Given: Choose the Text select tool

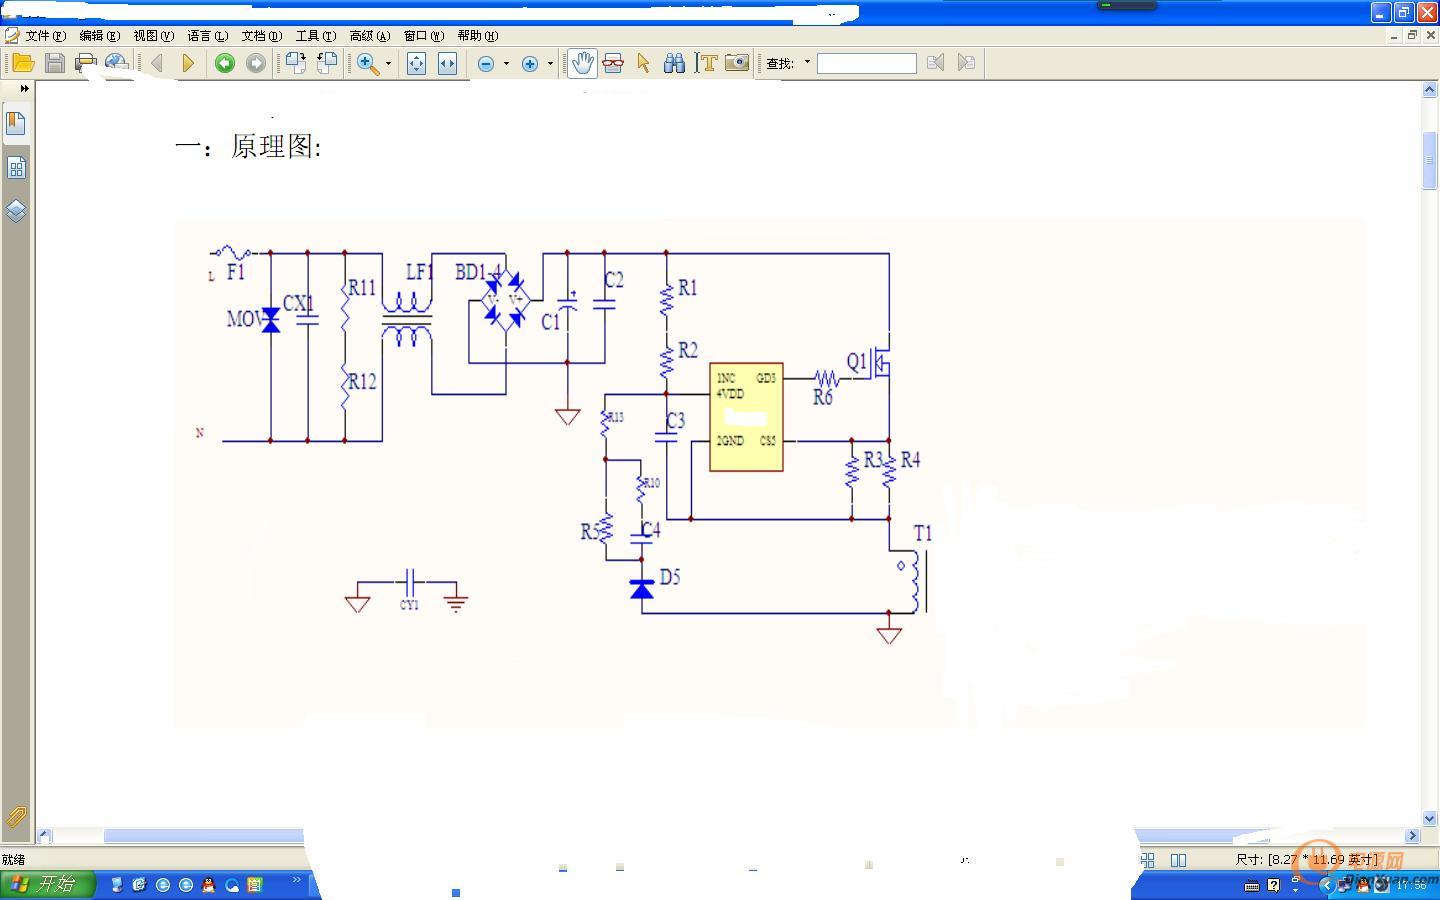Looking at the screenshot, I should click(x=707, y=63).
